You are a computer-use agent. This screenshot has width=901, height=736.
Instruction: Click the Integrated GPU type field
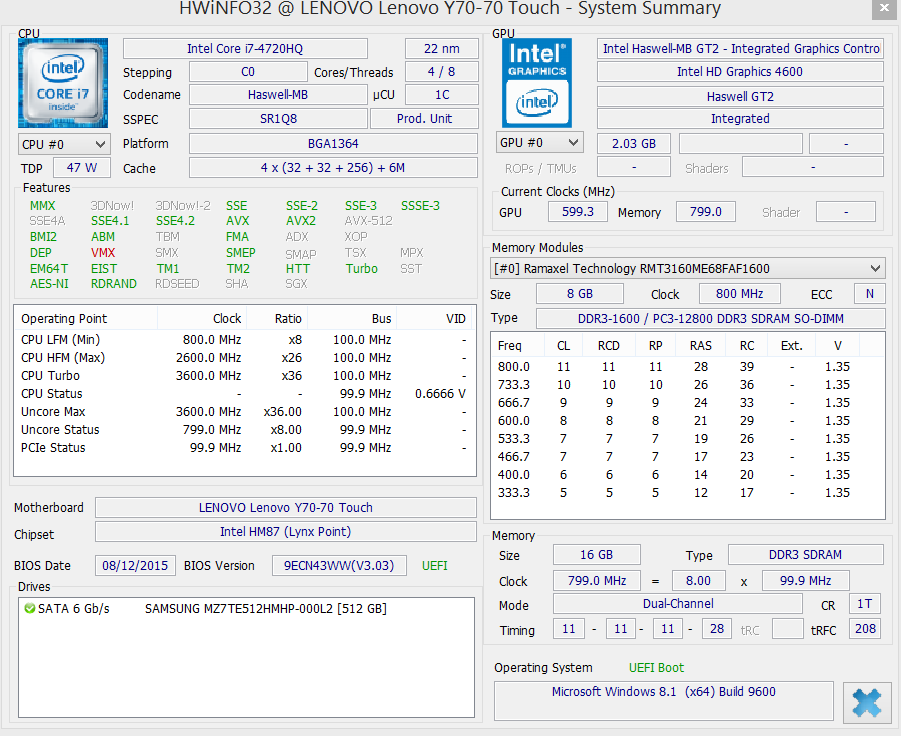click(740, 119)
